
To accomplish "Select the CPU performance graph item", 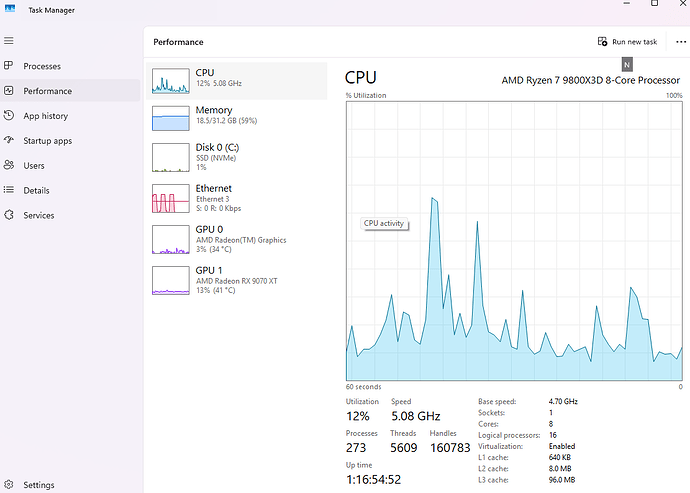I will click(x=237, y=80).
